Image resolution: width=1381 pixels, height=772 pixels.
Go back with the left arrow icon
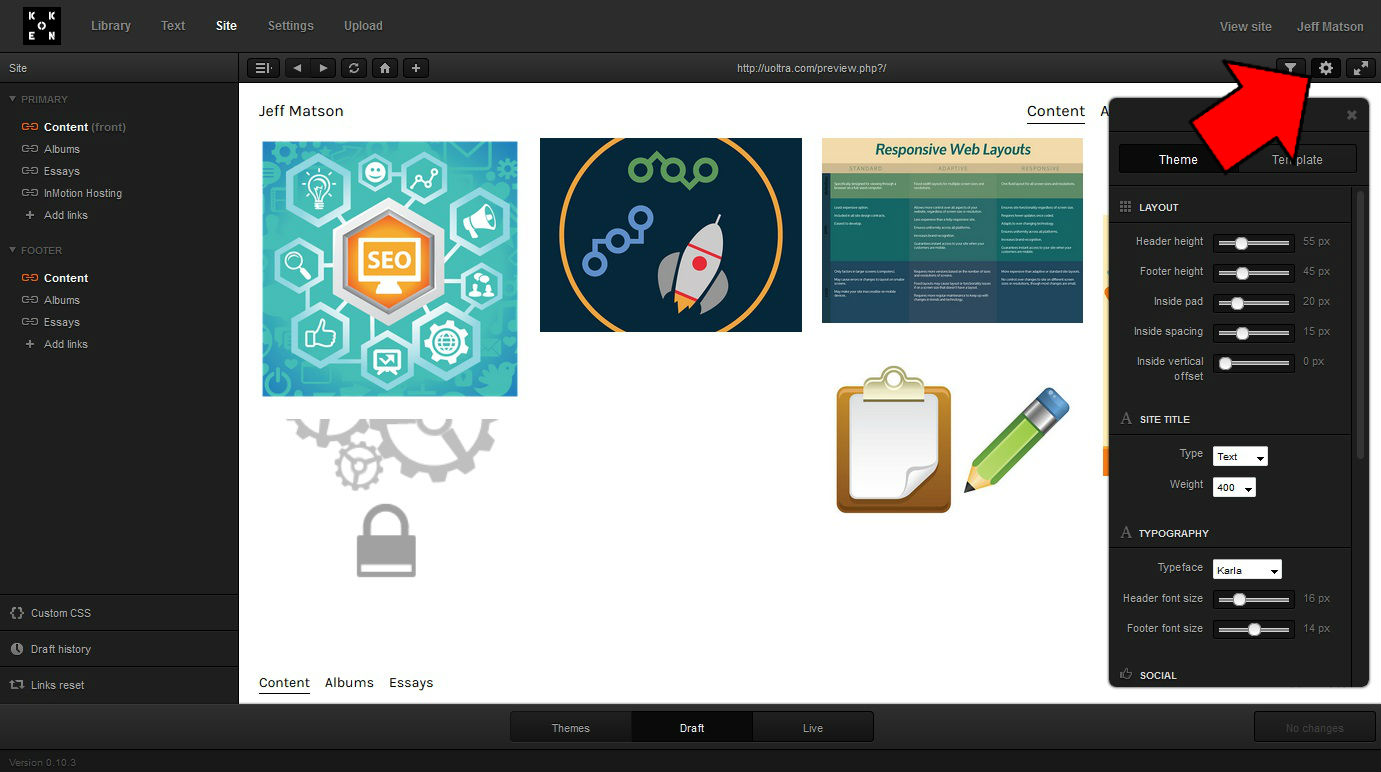coord(297,68)
